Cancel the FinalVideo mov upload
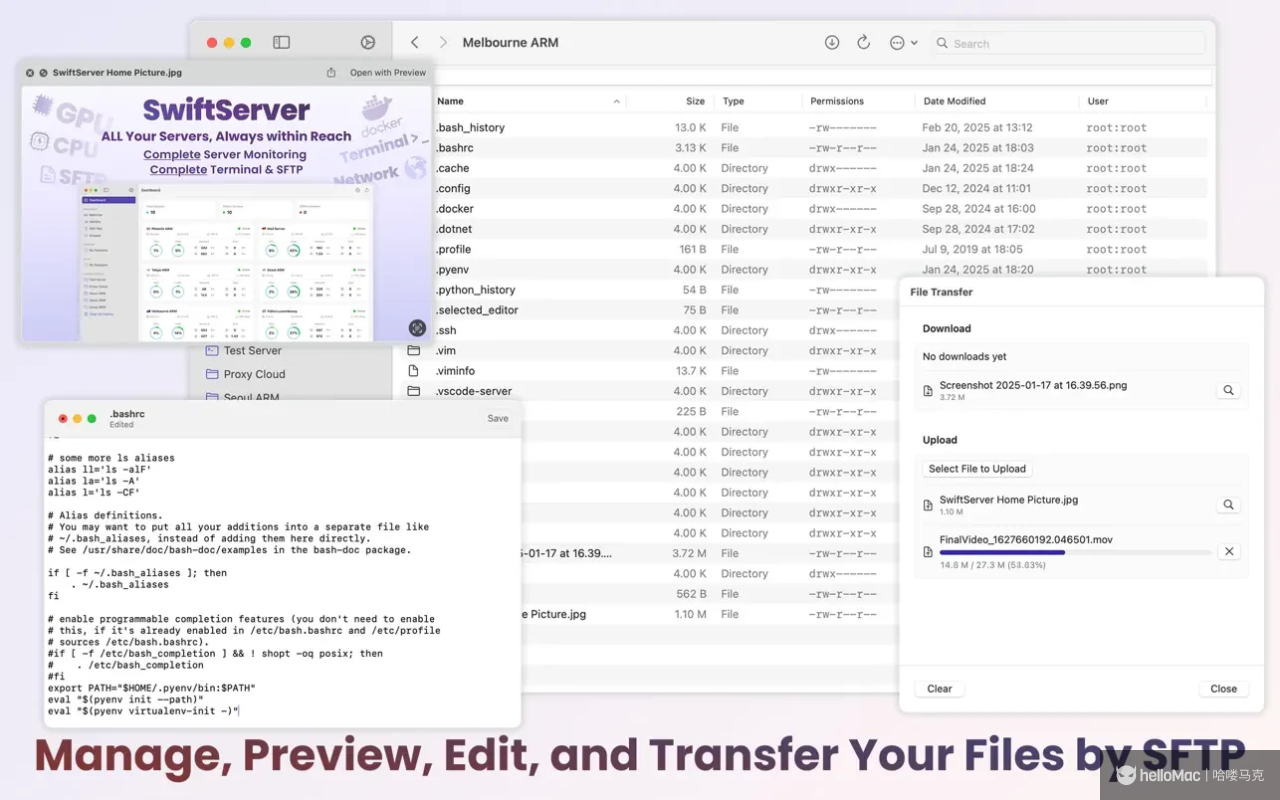1280x800 pixels. click(1229, 552)
